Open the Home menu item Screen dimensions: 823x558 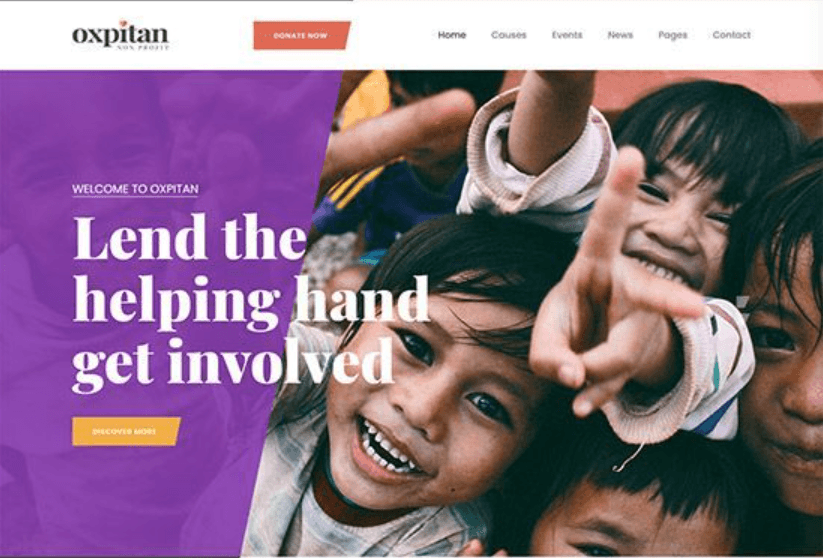click(x=452, y=35)
